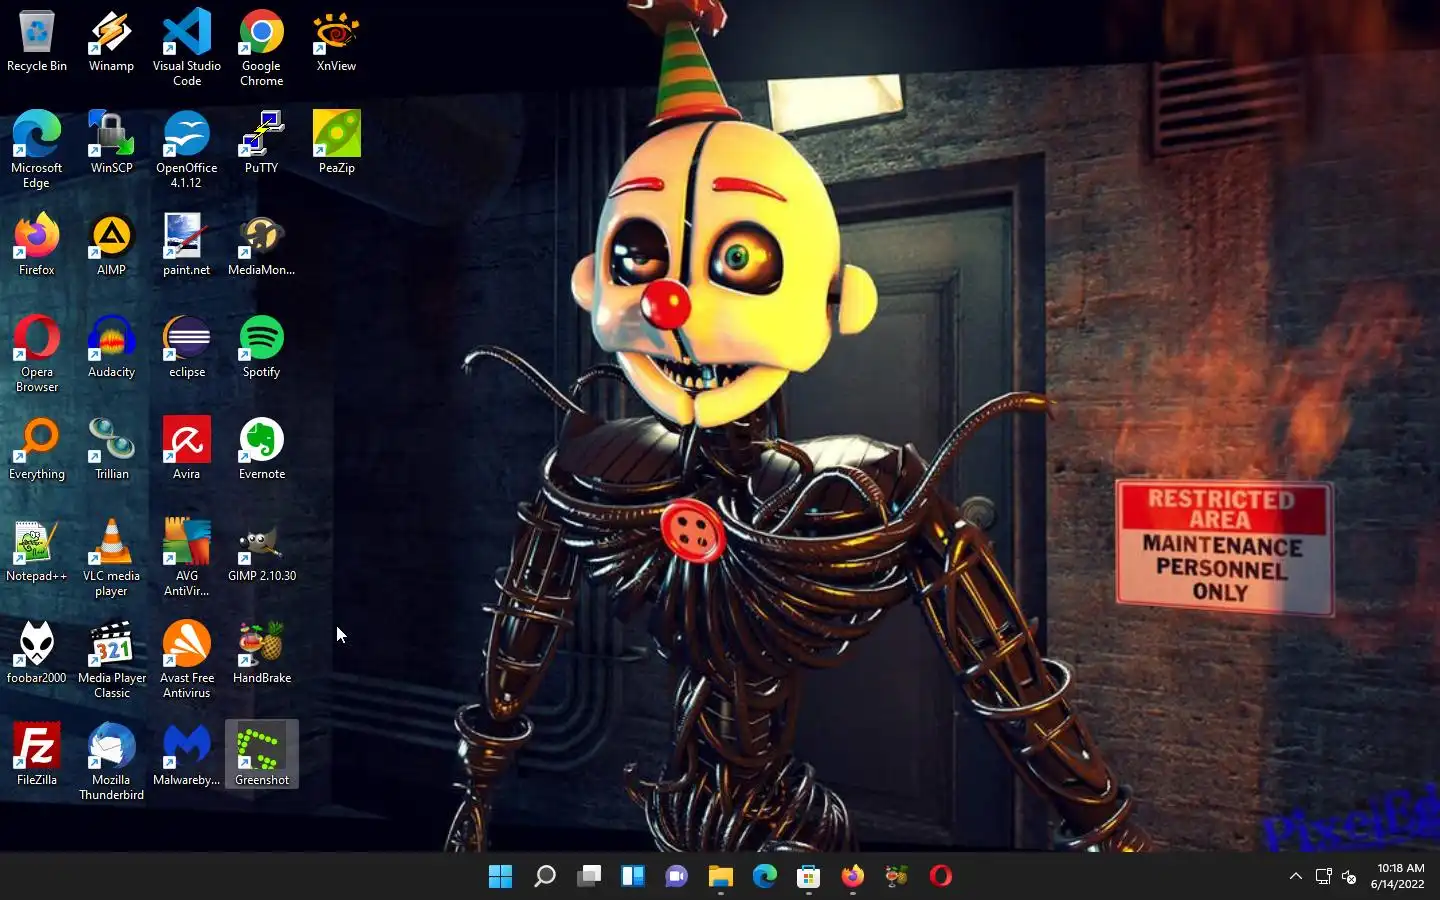1440x900 pixels.
Task: Select the highlighted Greenshot shortcut
Action: [262, 756]
